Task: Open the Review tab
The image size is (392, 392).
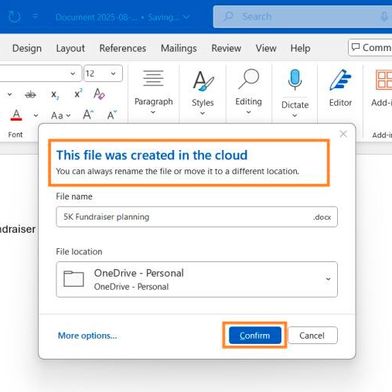Action: click(x=226, y=48)
